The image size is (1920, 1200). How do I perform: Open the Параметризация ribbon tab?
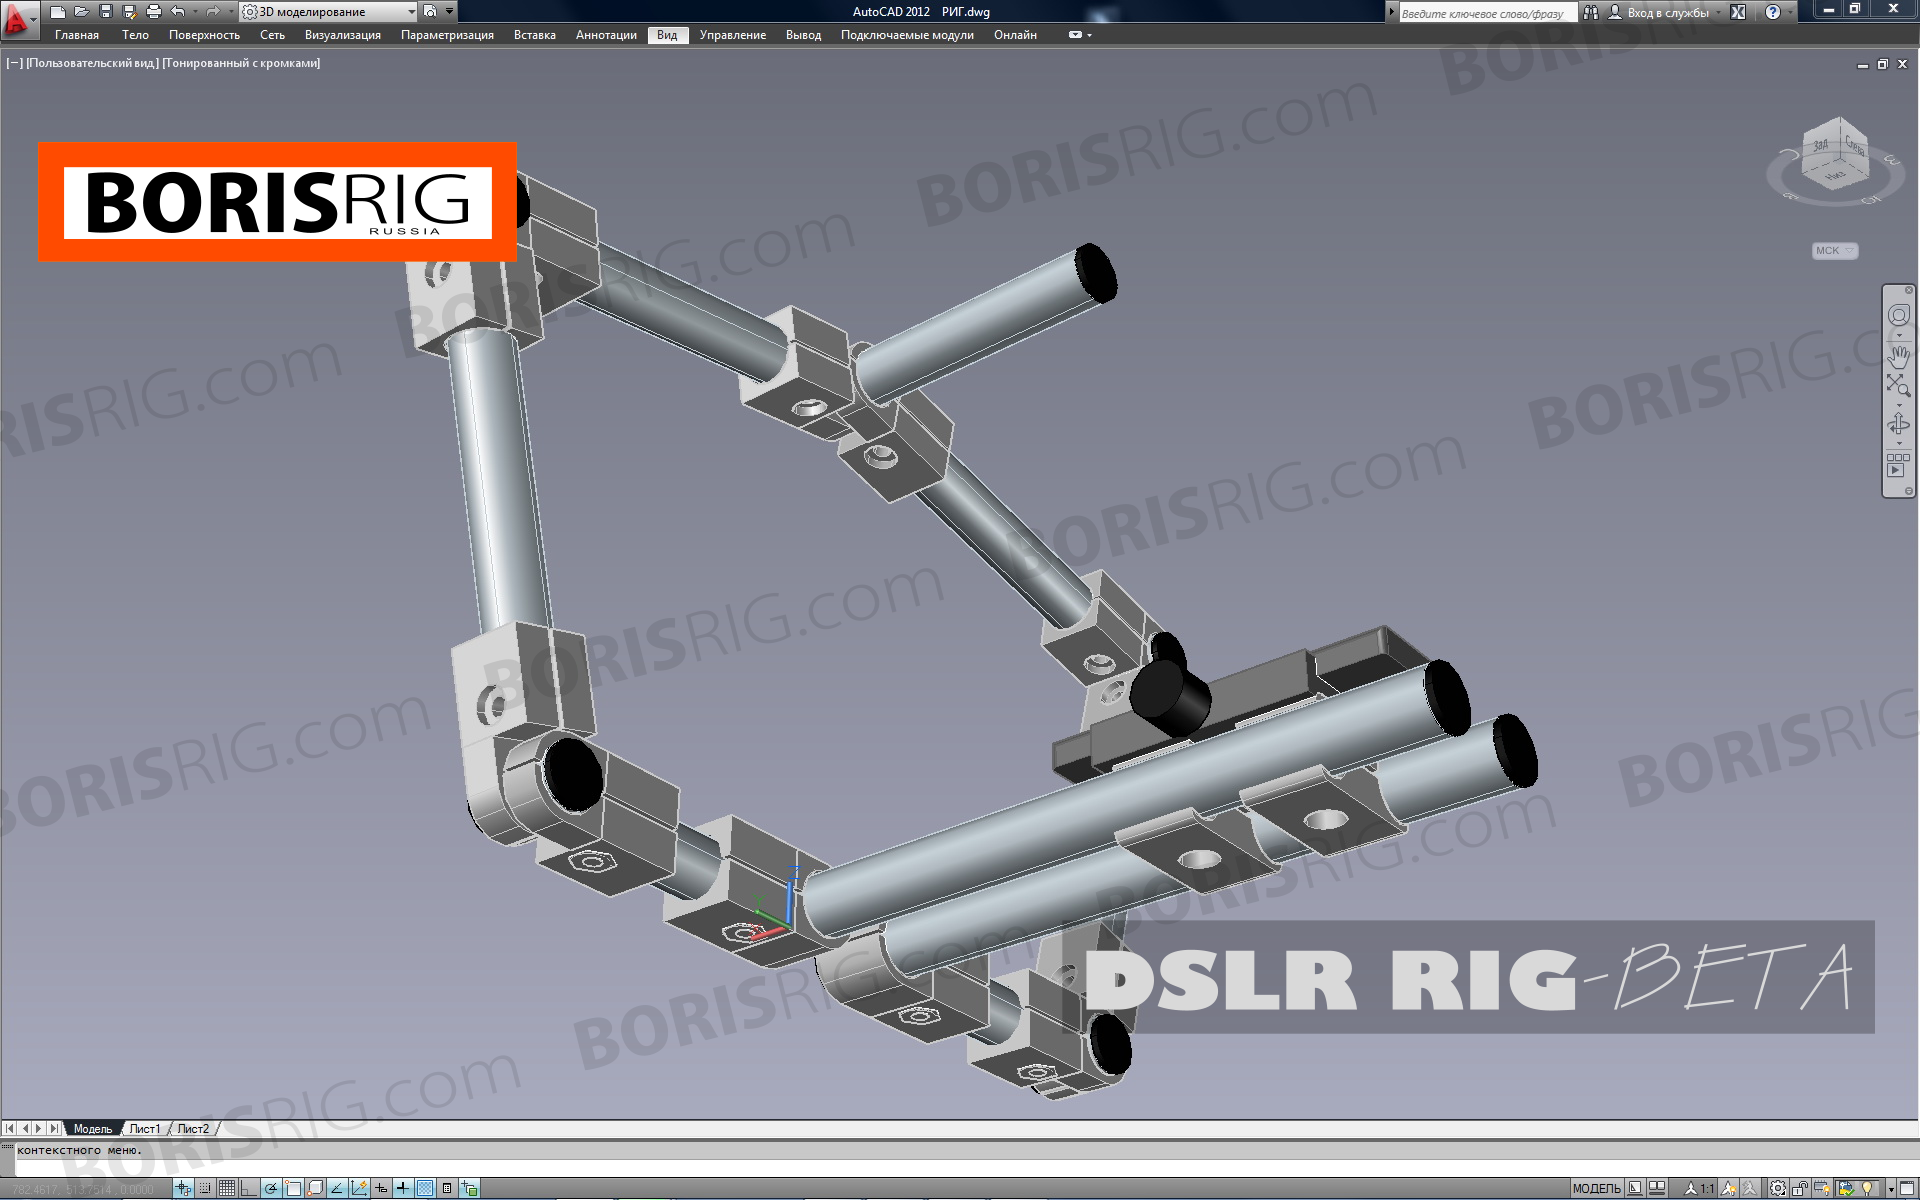pos(447,35)
